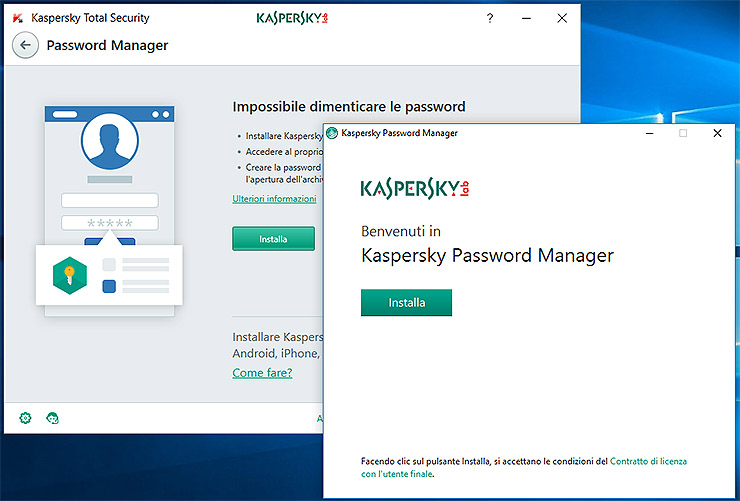The image size is (740, 501).
Task: Open support via the headset icon
Action: pos(53,417)
